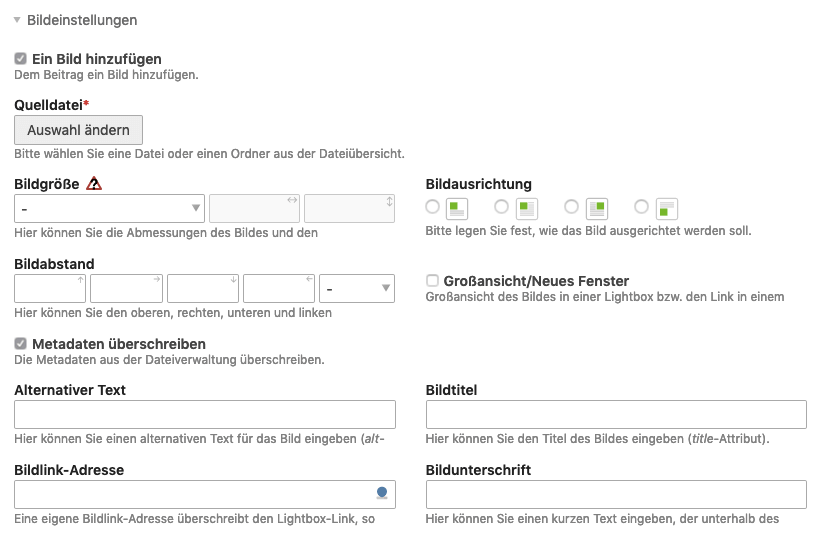Click the Bildgröße height input field
820x553 pixels.
coord(349,208)
